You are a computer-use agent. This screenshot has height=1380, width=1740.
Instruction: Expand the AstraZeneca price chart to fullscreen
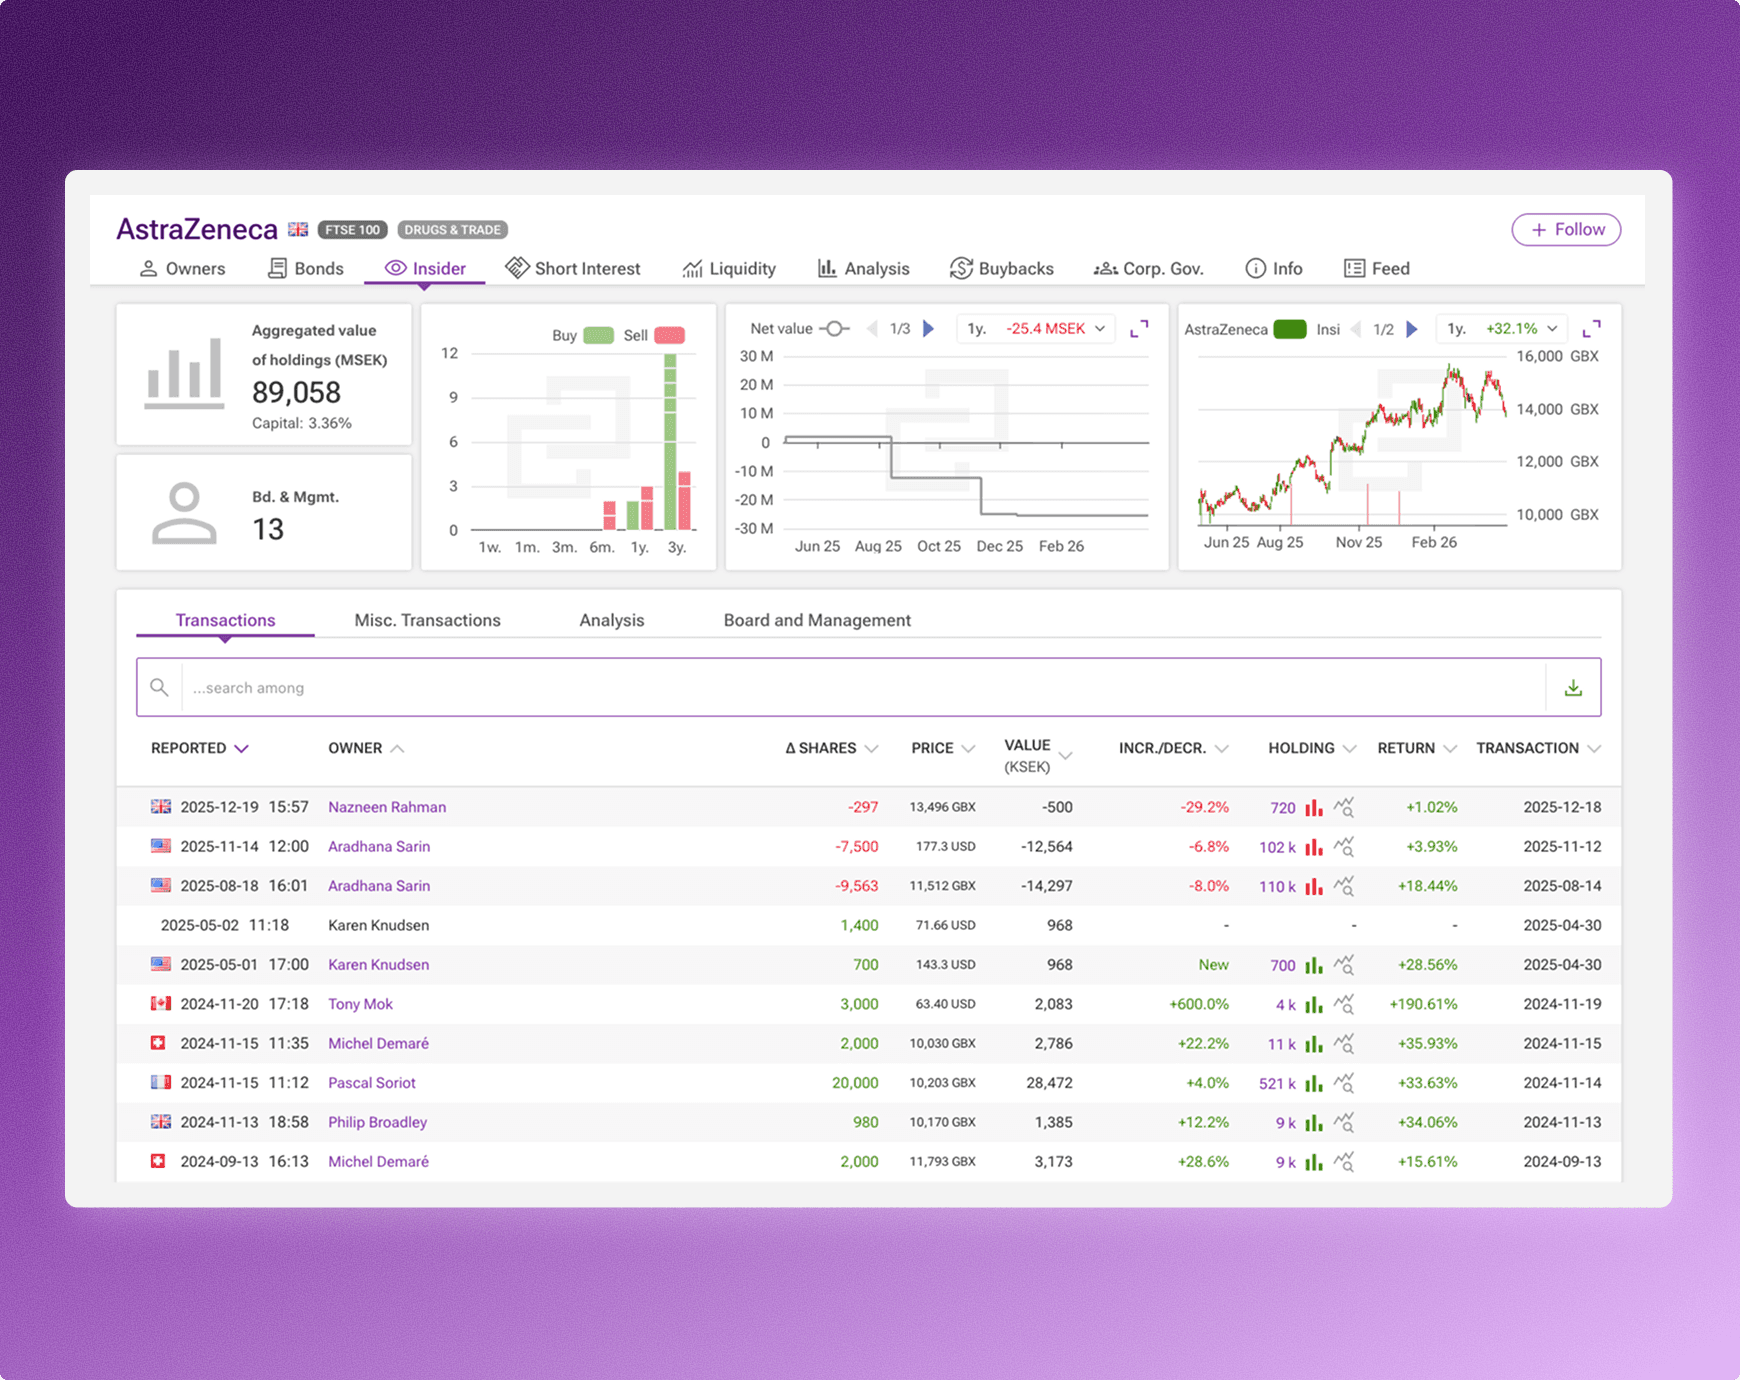[1591, 329]
